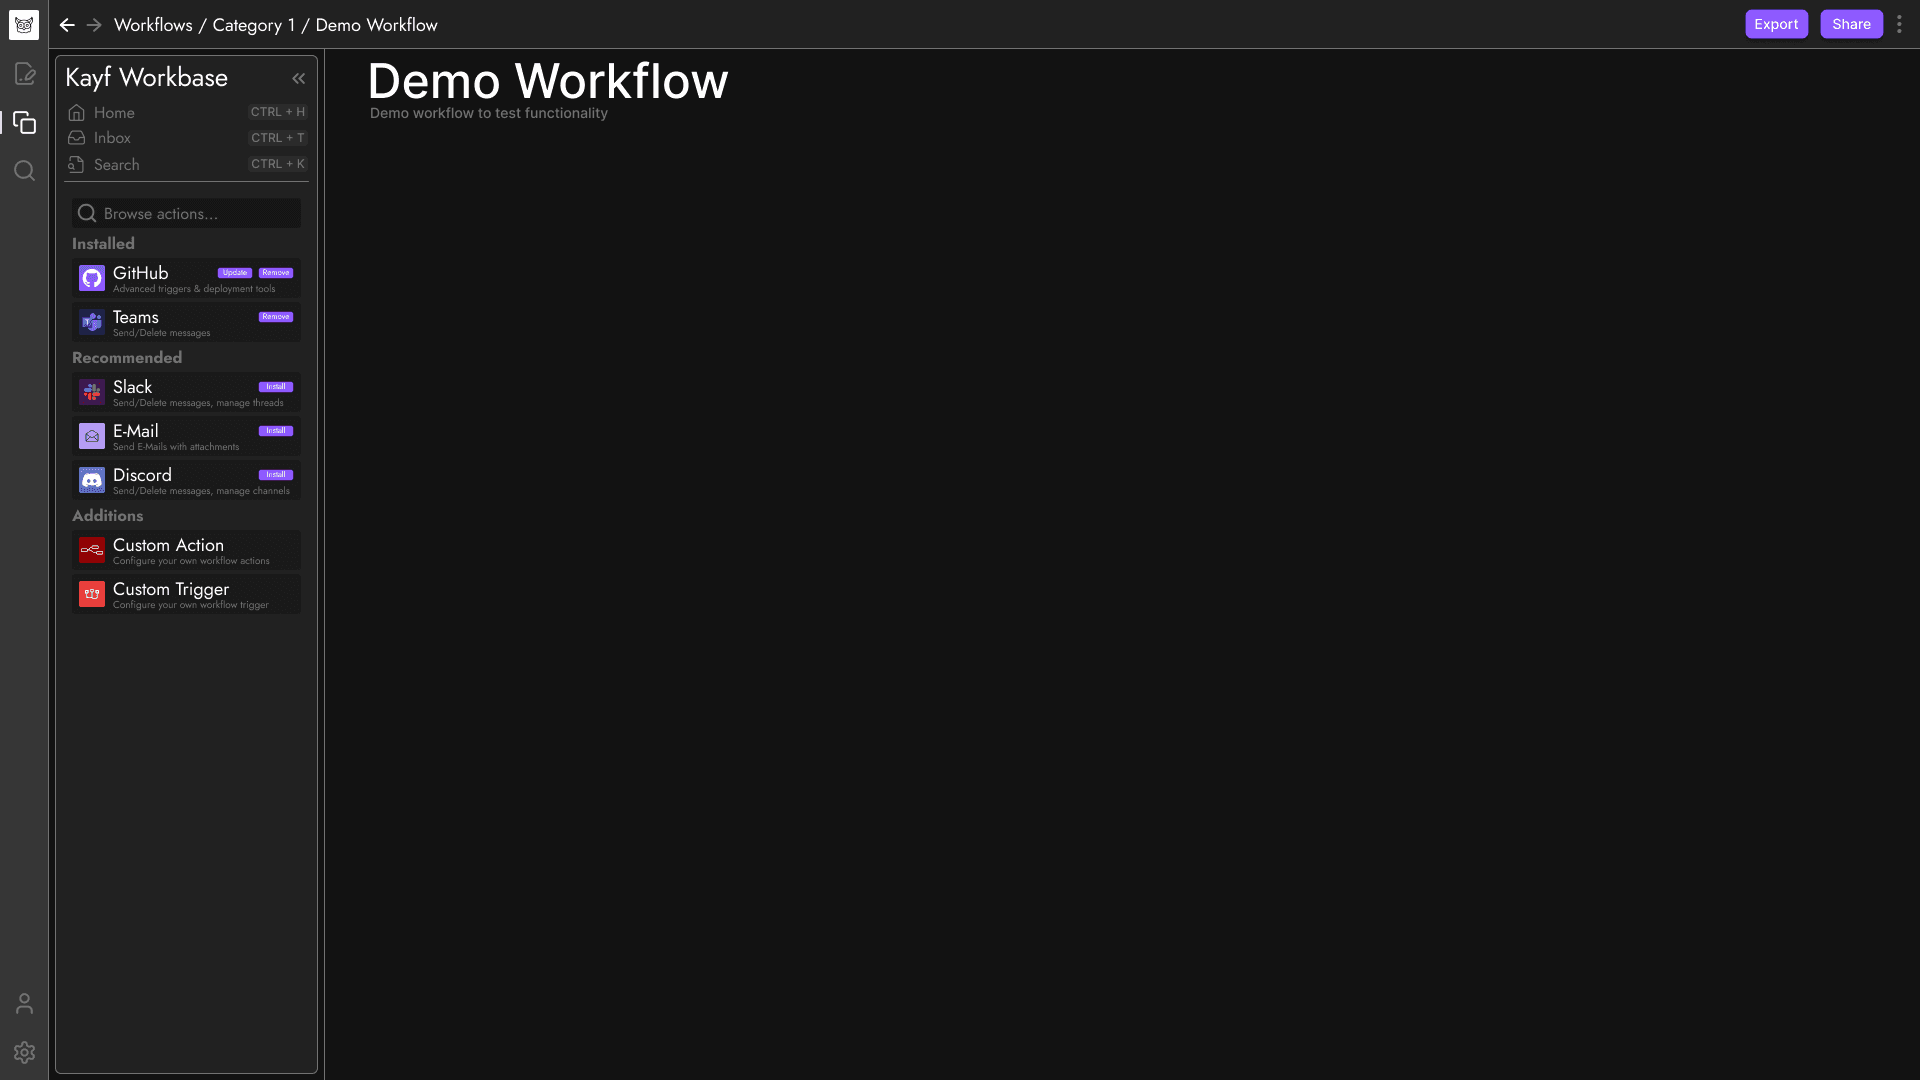
Task: Click the Custom Action red icon
Action: 91,550
